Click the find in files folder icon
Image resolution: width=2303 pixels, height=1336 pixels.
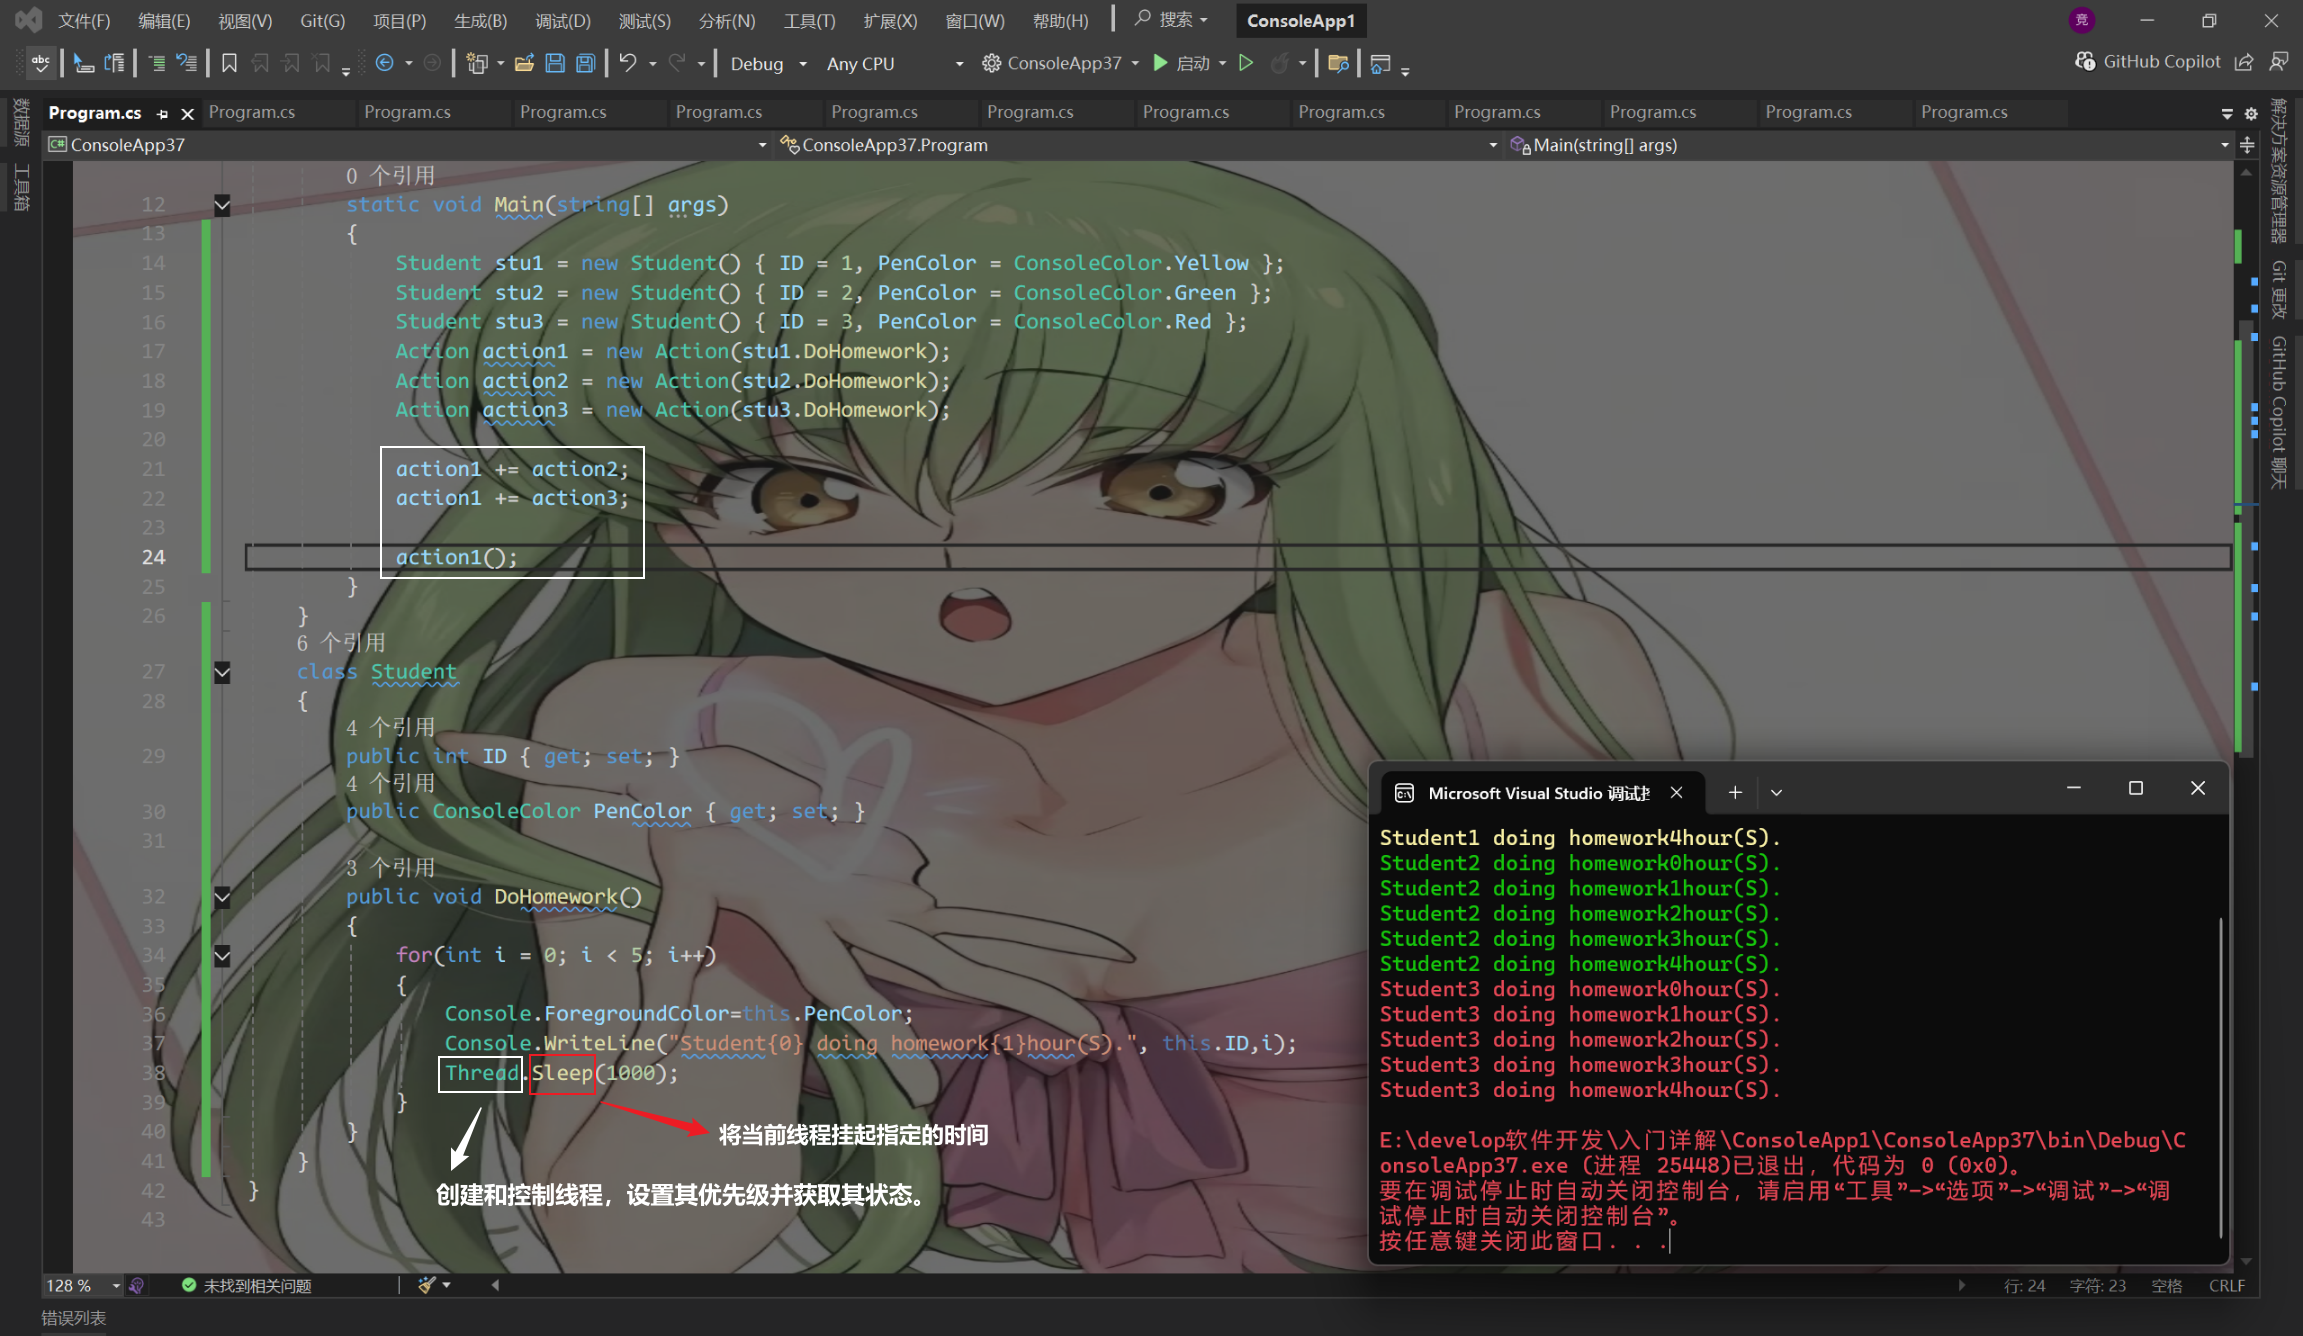(1338, 63)
